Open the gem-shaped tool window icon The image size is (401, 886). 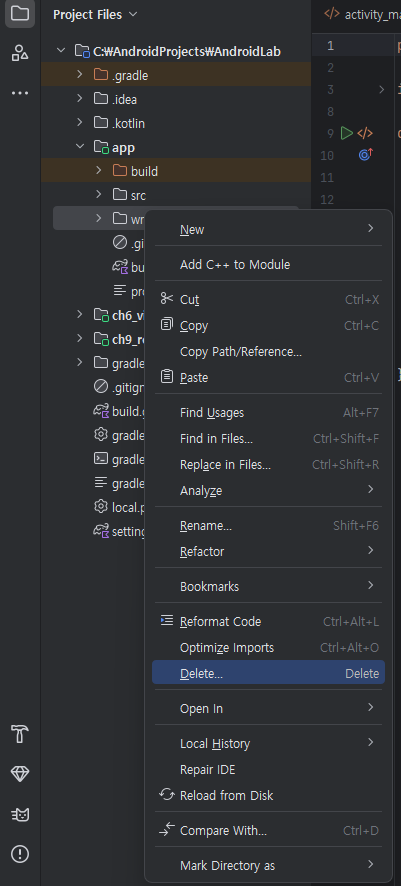pos(20,774)
